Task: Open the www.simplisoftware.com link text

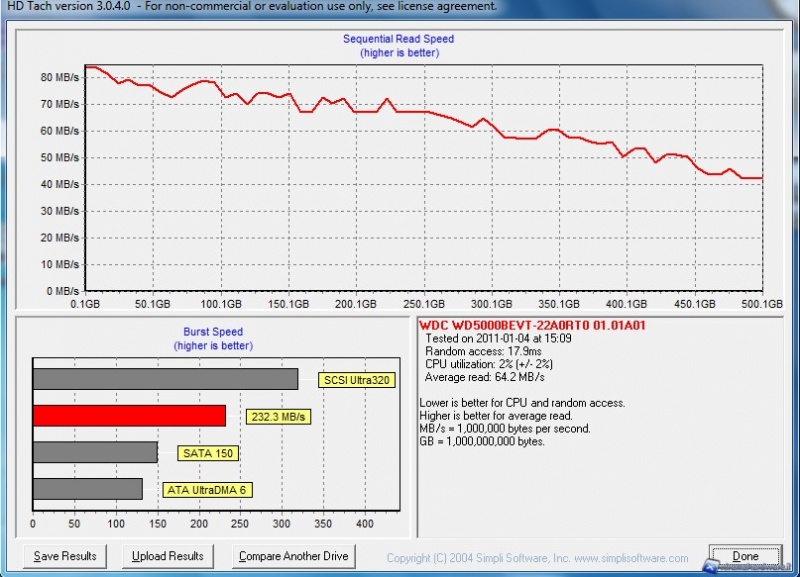Action: 631,558
